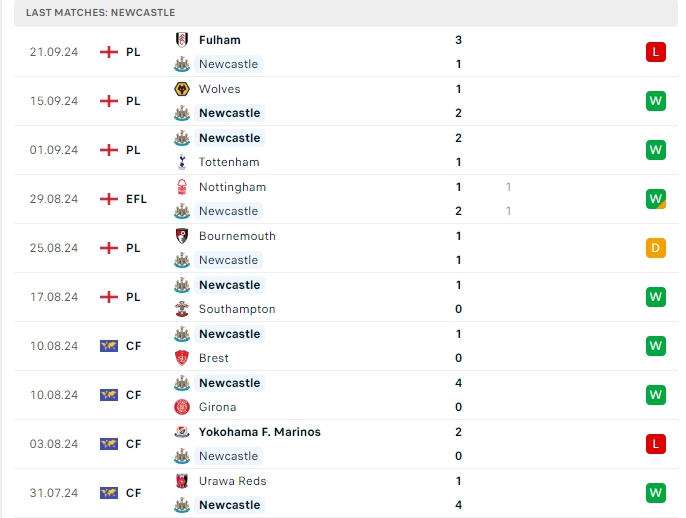Click the Tottenham club crest
This screenshot has width=686, height=518.
pos(182,162)
